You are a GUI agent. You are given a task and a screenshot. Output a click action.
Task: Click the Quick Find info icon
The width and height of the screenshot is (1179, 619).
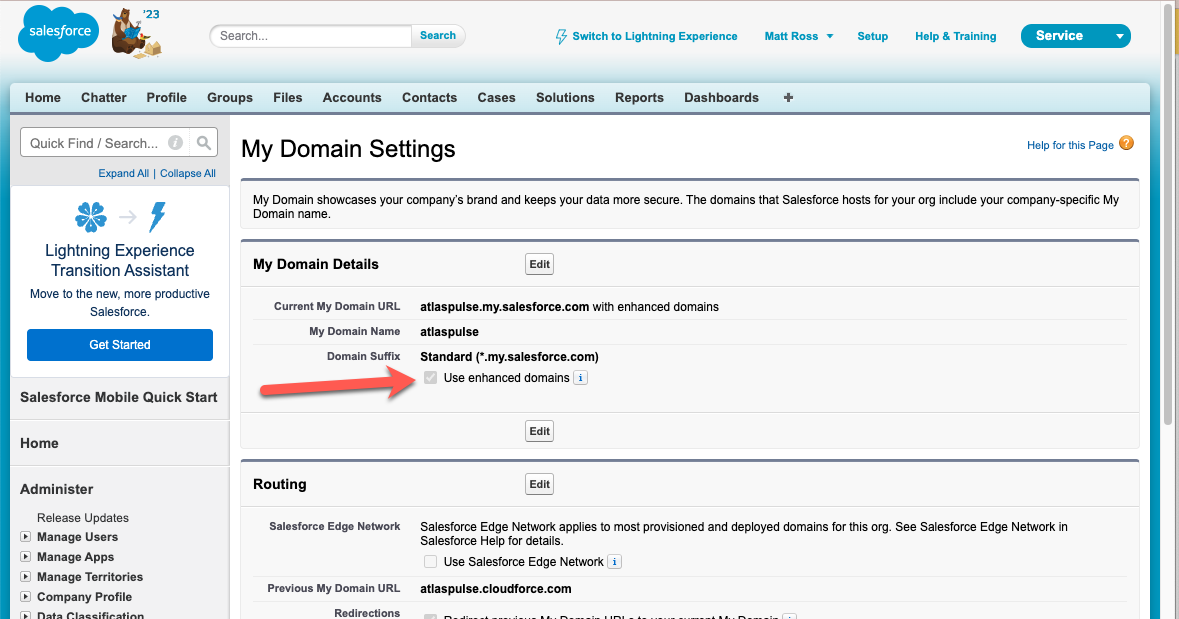click(x=175, y=142)
